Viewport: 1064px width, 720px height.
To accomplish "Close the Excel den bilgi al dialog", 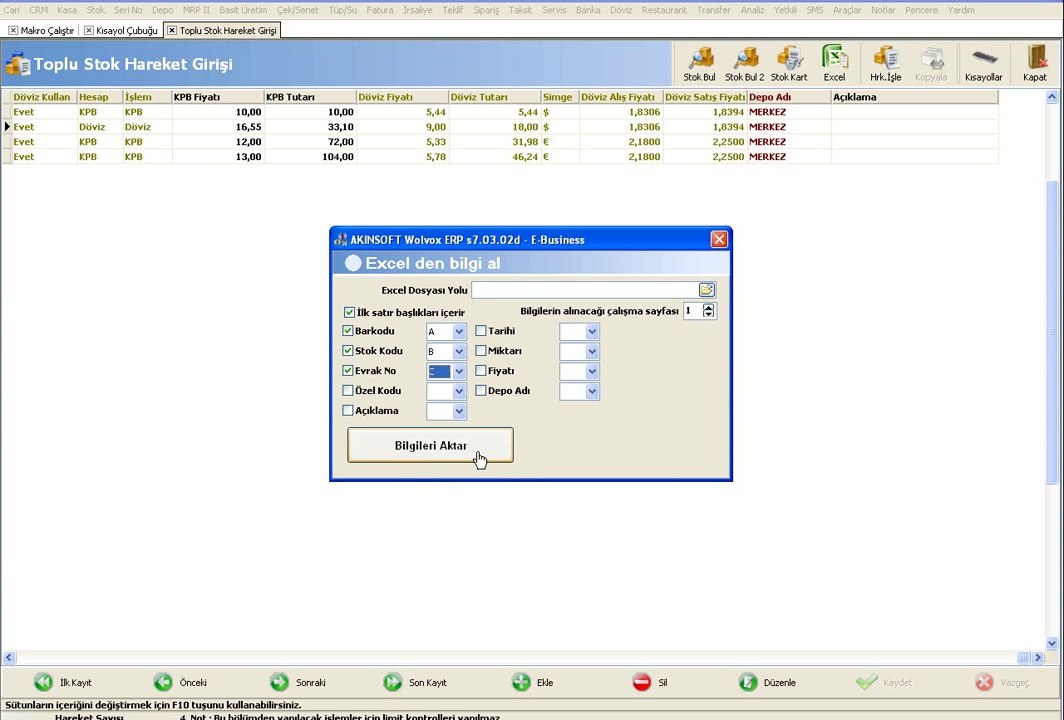I will tap(719, 239).
